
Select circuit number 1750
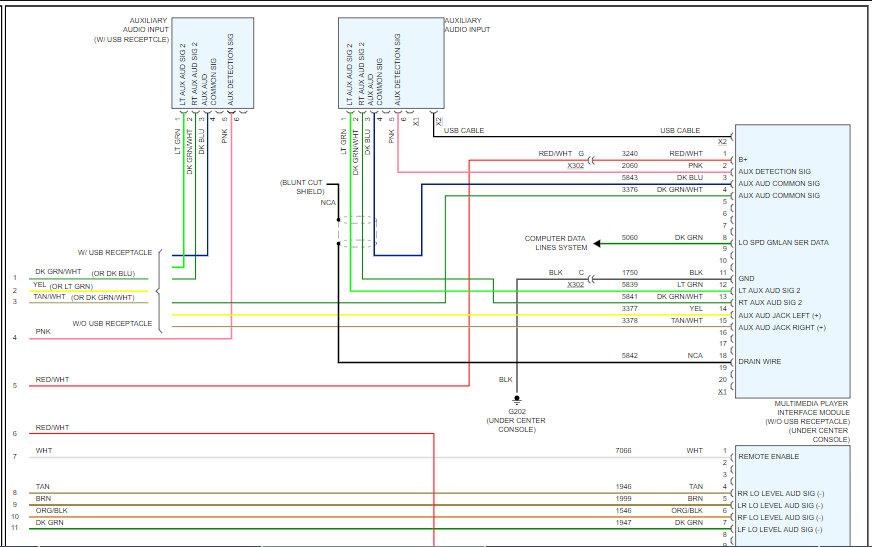630,272
